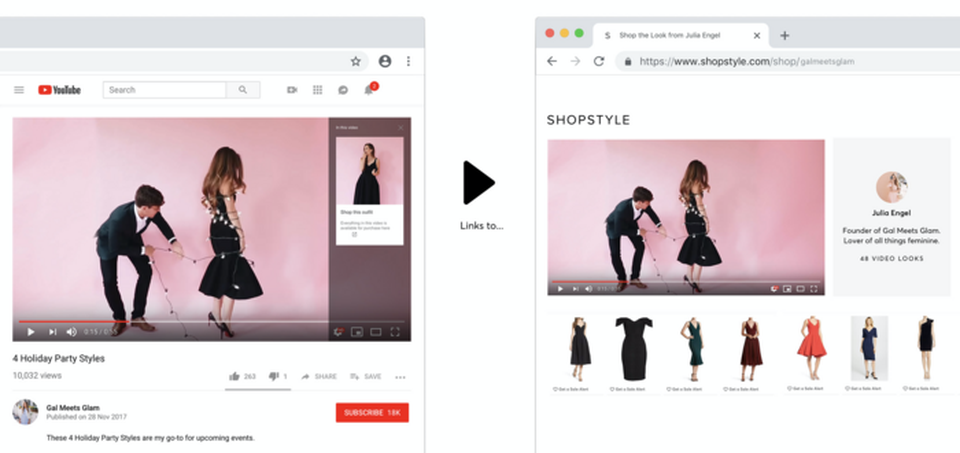
Task: Open the browser profile avatar icon
Action: [x=384, y=61]
